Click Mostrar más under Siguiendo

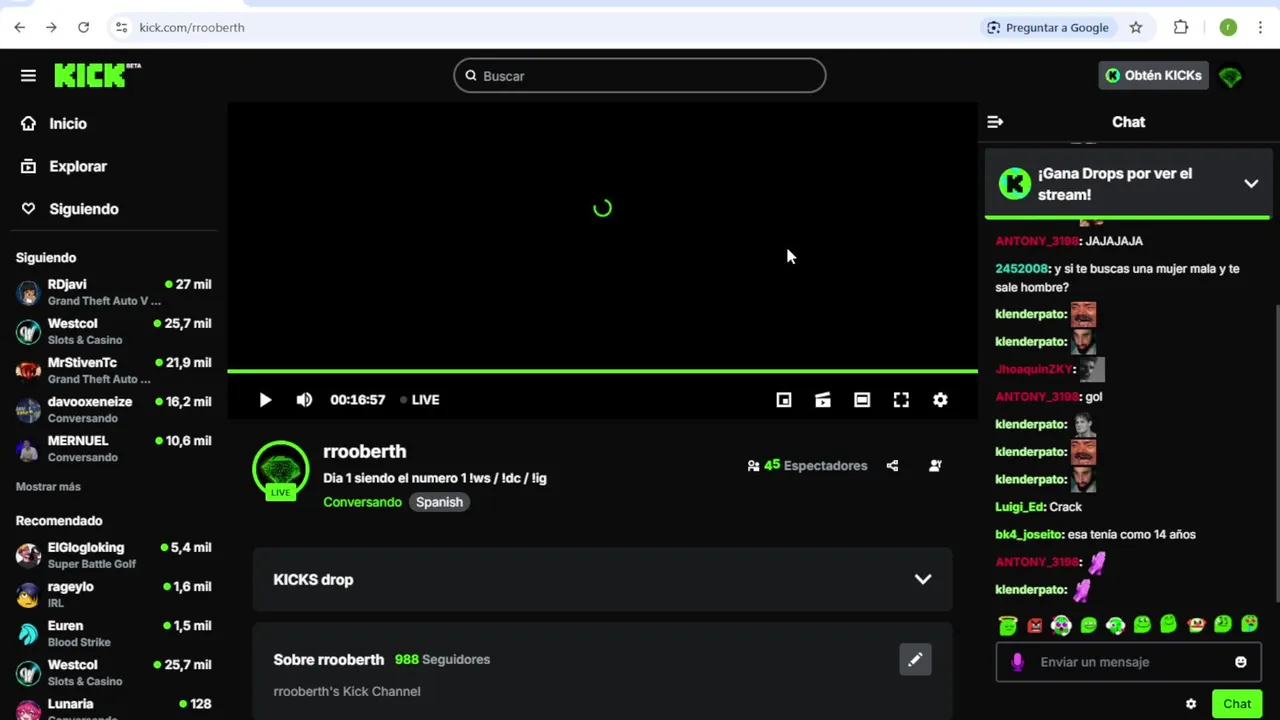(48, 487)
